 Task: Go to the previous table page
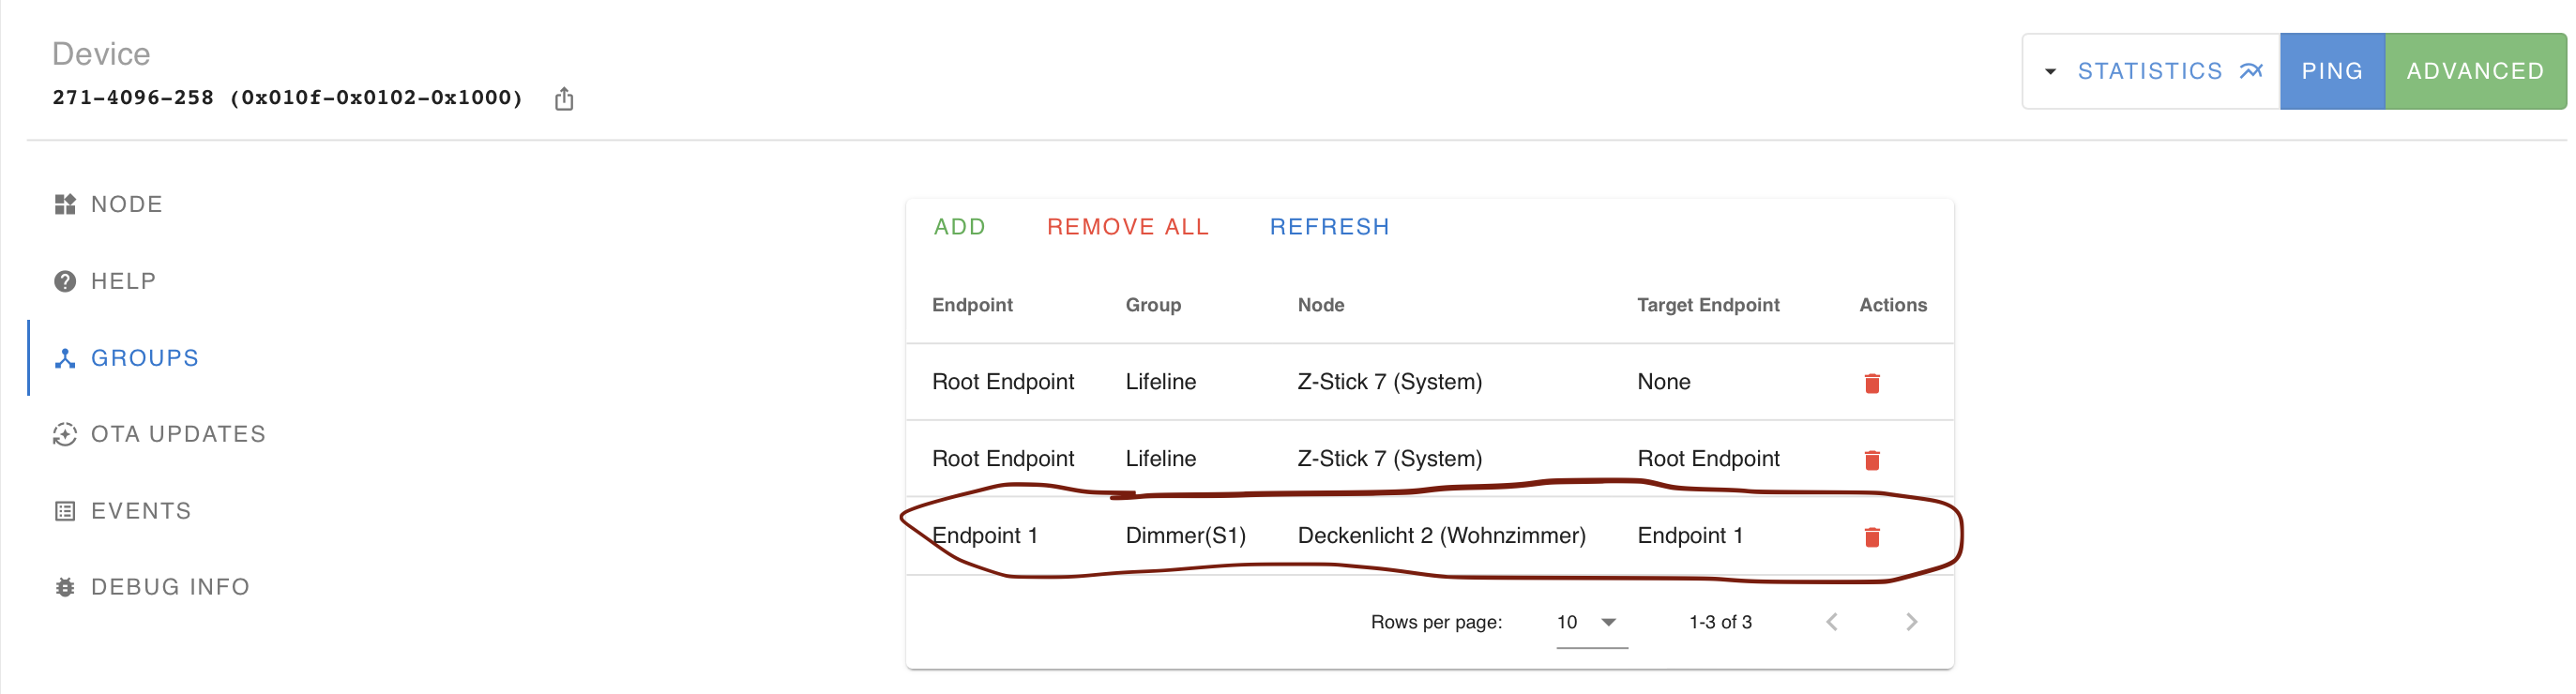click(1831, 622)
